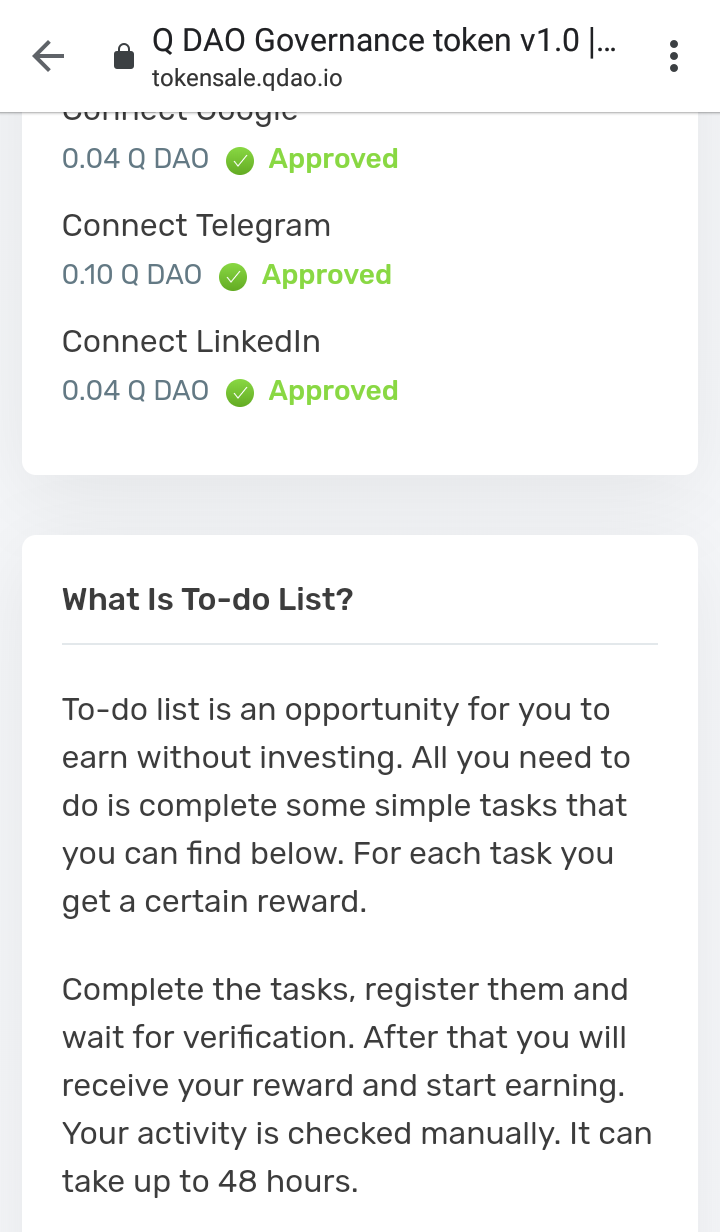Click the topmost Approved status label

click(x=333, y=159)
